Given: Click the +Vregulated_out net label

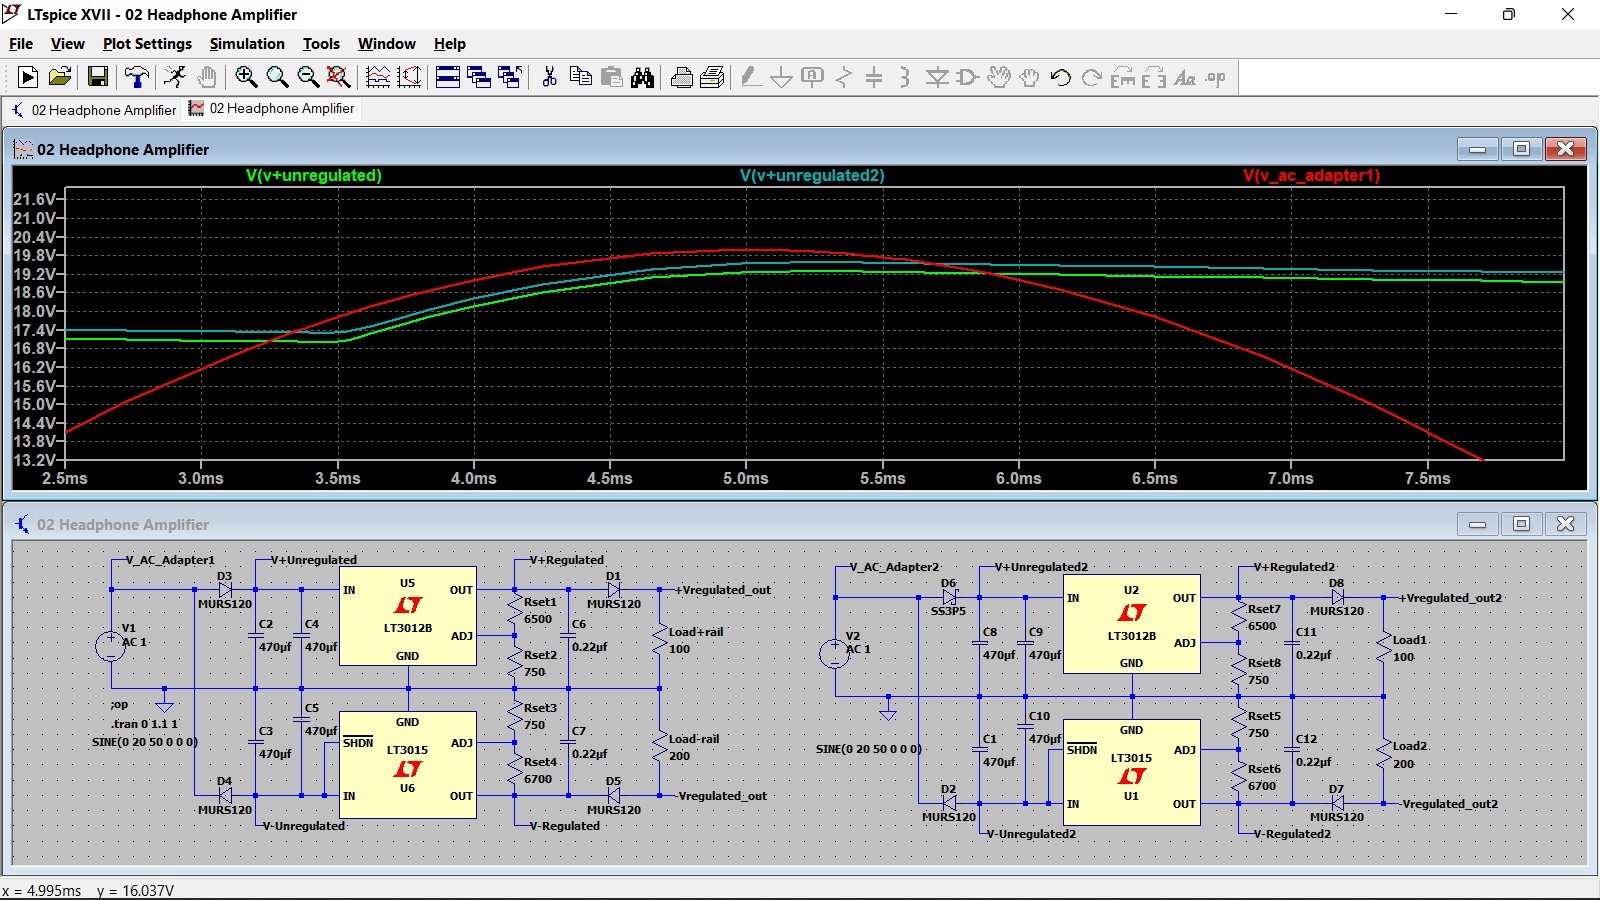Looking at the screenshot, I should point(723,590).
